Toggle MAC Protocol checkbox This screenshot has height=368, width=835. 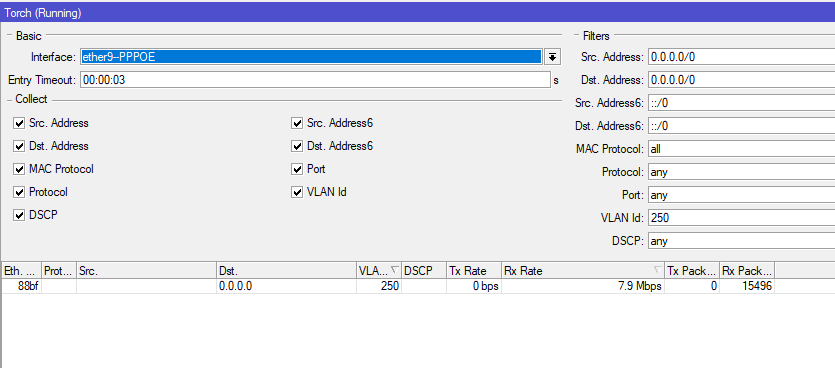click(19, 169)
